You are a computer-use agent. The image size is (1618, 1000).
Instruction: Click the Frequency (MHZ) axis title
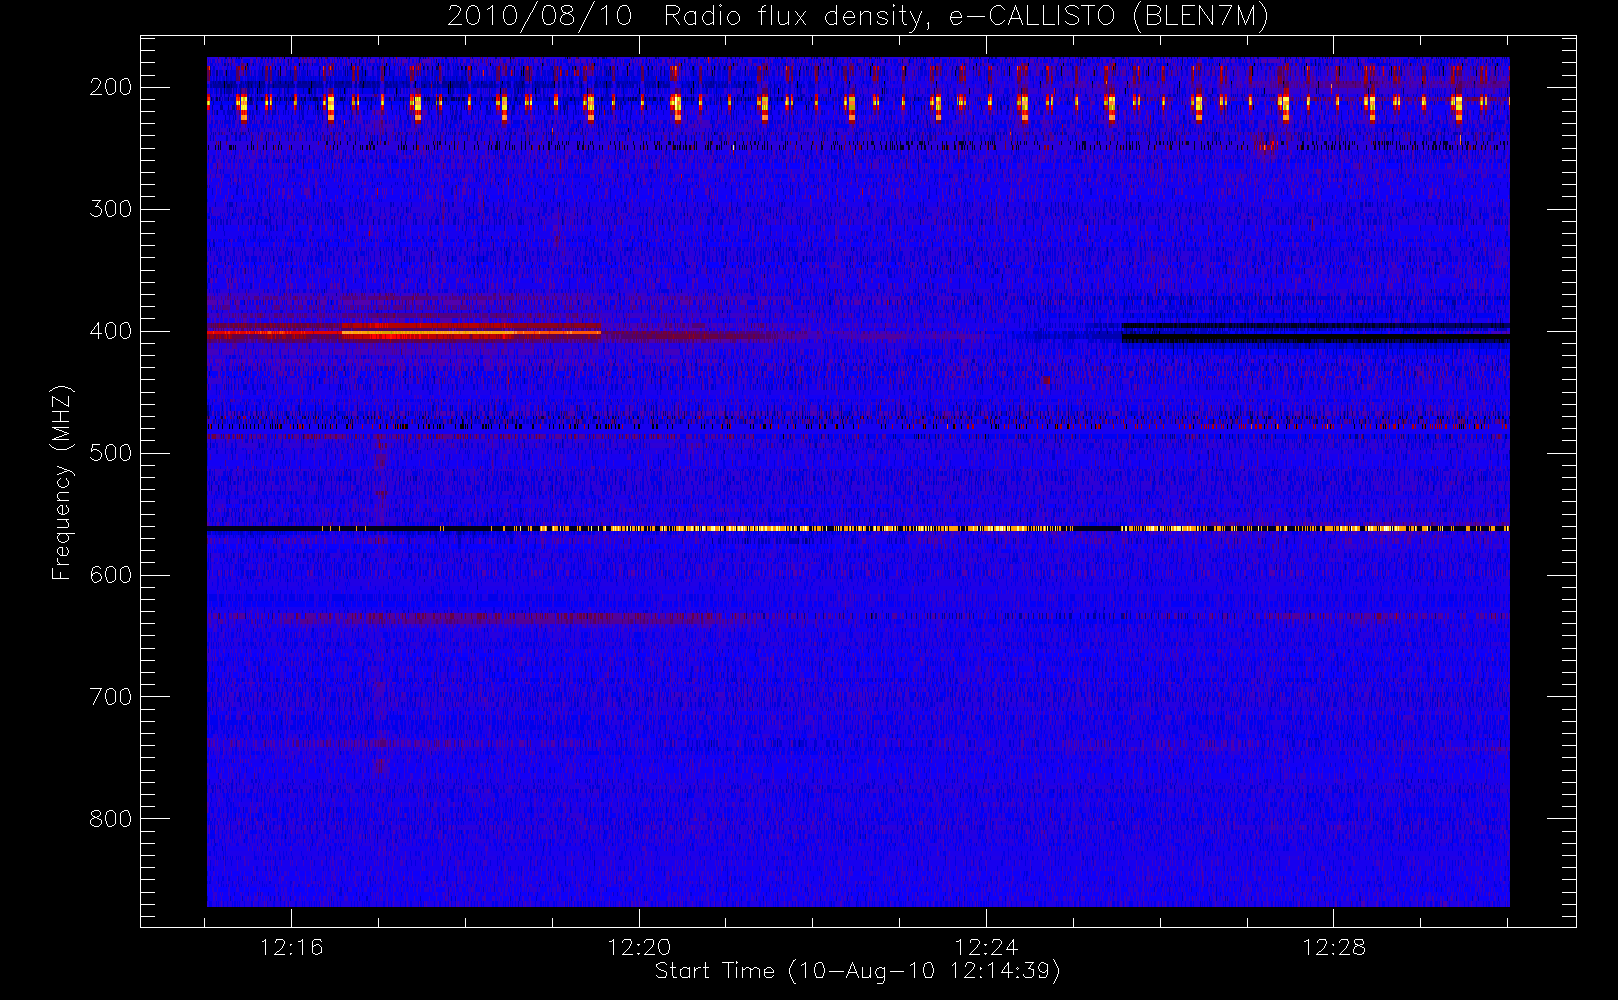(62, 482)
